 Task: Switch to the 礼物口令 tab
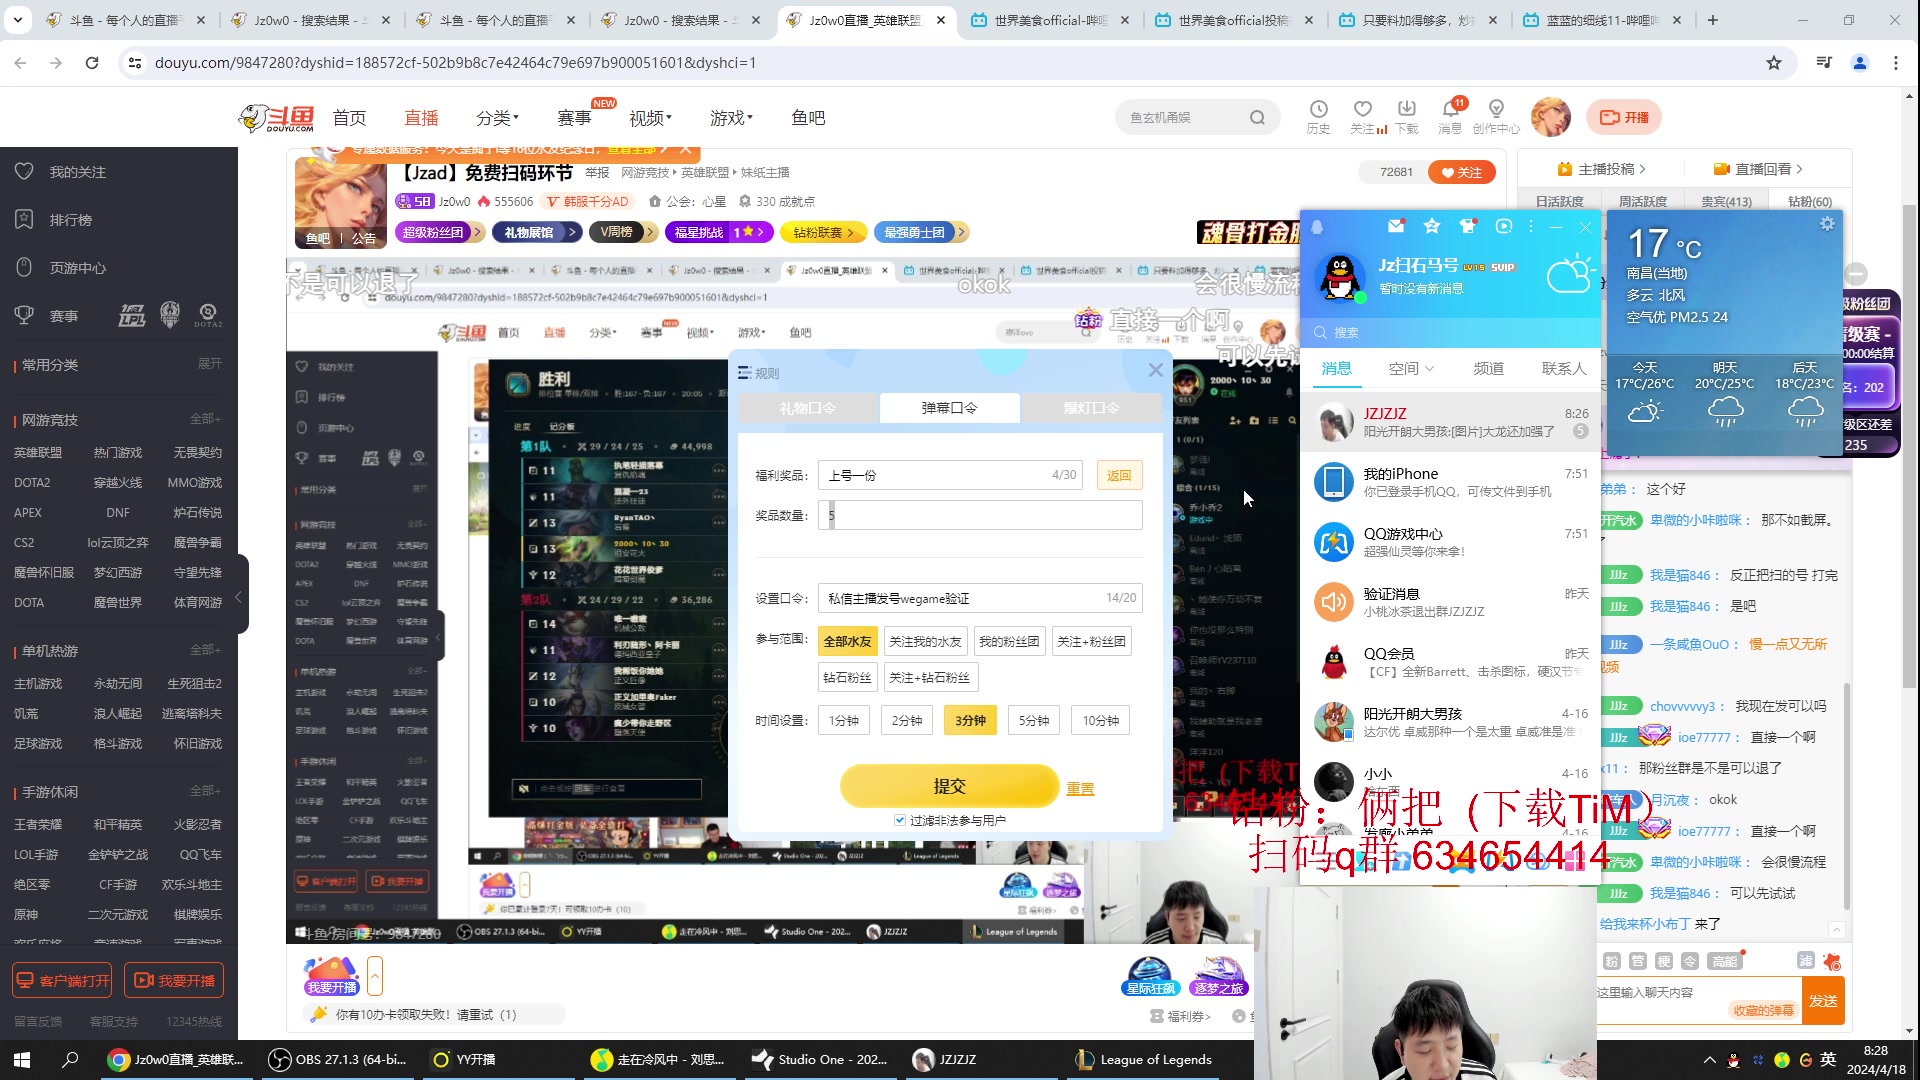coord(806,408)
